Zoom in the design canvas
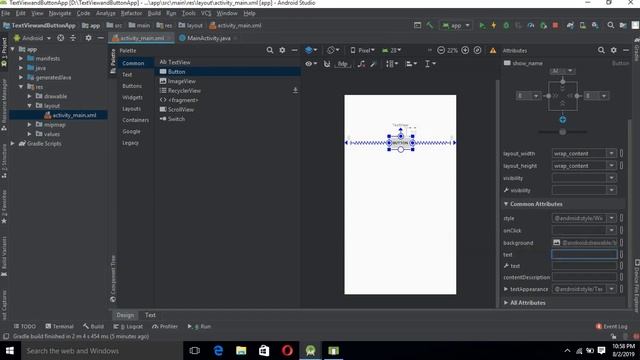The height and width of the screenshot is (360, 640). tap(465, 50)
